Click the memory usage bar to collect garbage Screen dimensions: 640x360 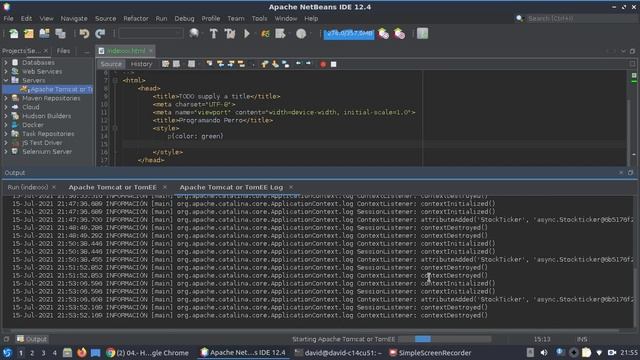[349, 34]
